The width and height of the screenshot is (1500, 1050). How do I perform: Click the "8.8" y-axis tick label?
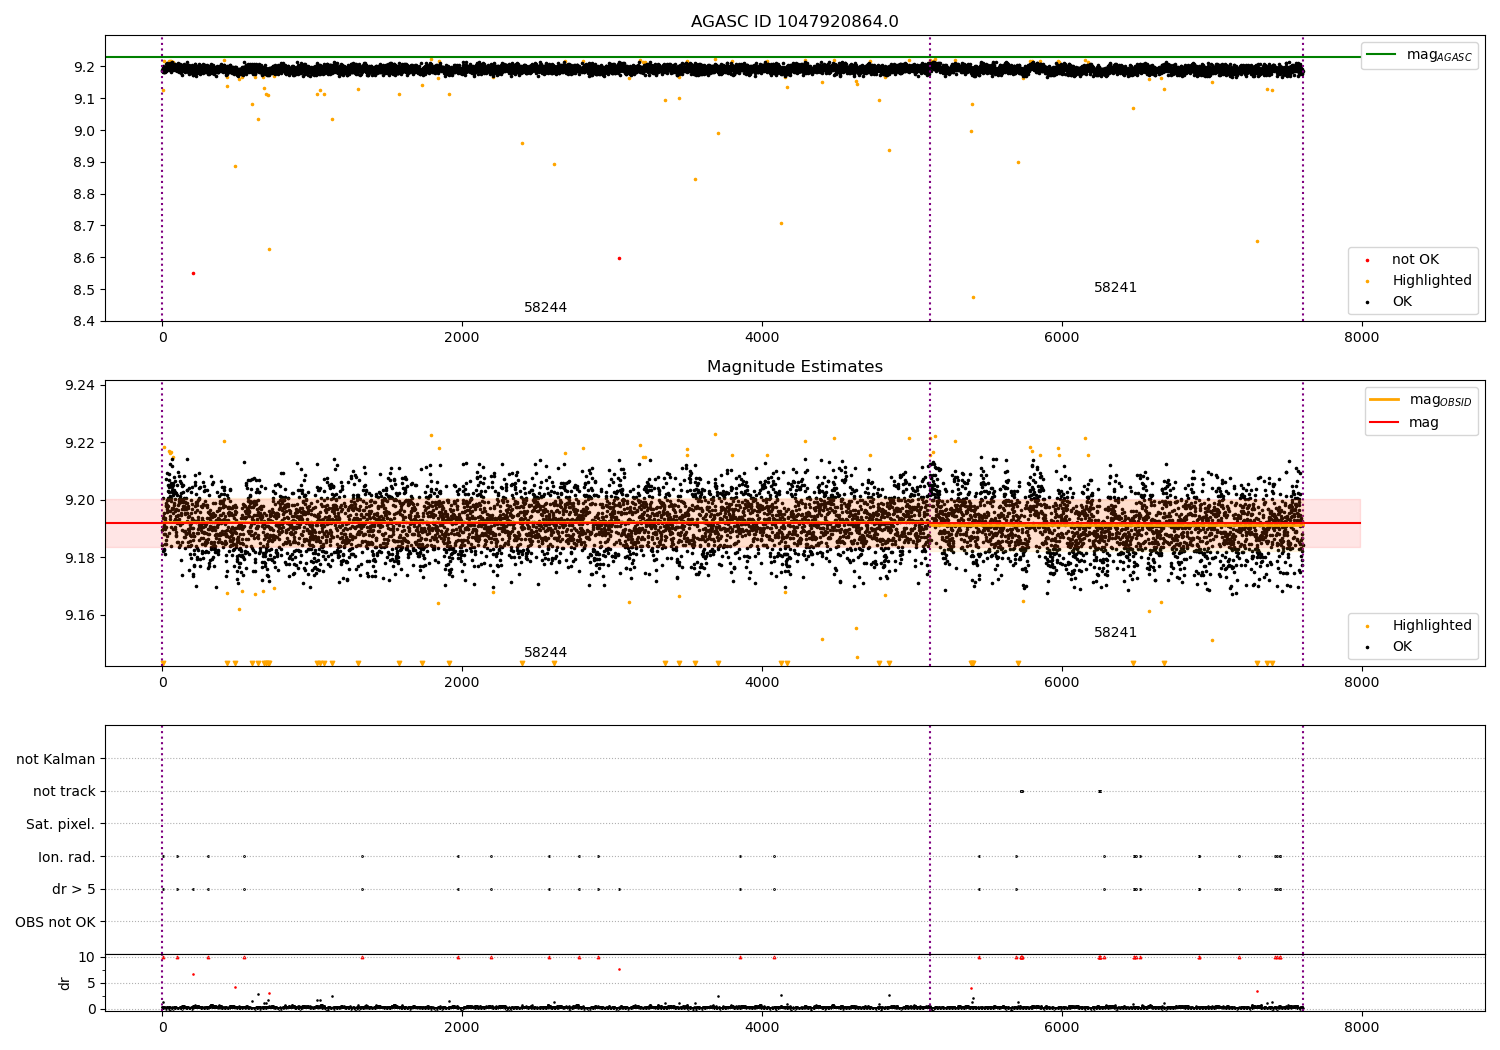tap(84, 195)
